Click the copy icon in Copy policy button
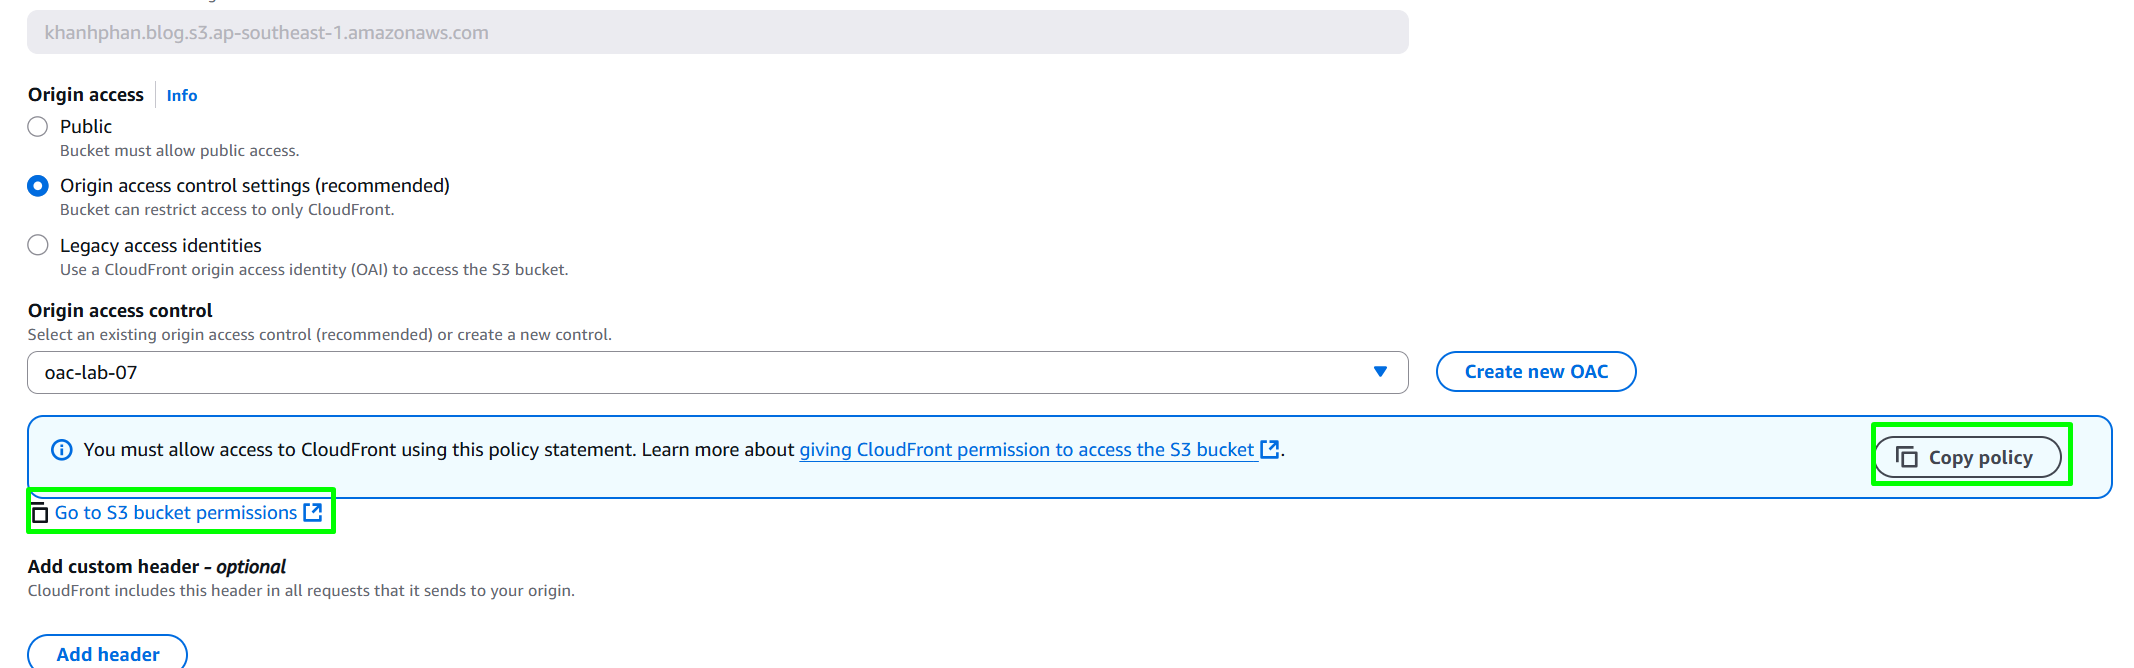The image size is (2134, 668). click(1907, 457)
